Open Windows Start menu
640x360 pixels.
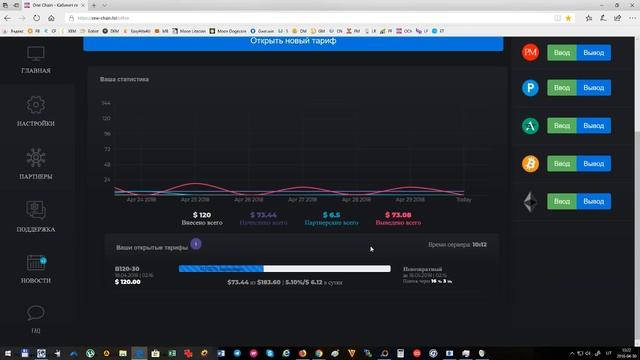(8, 353)
